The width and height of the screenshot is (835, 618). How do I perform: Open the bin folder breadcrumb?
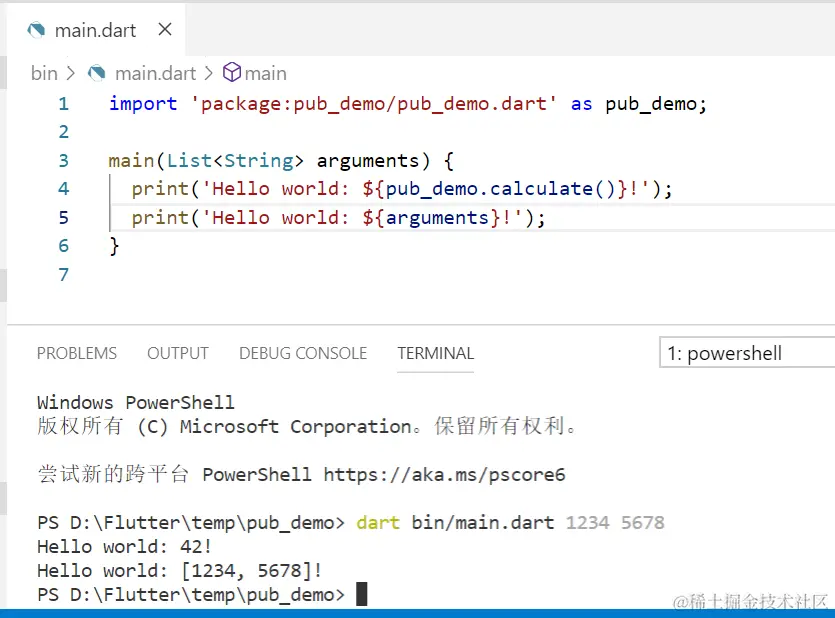44,73
